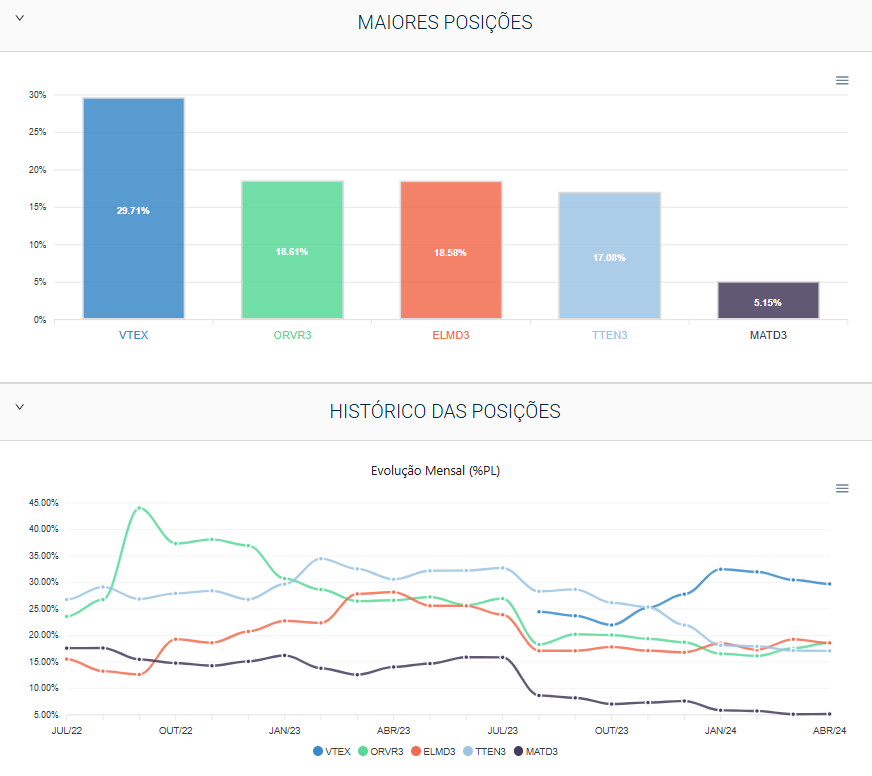Click the ORVR3 peak point near 45%
This screenshot has width=872, height=776.
[x=139, y=508]
